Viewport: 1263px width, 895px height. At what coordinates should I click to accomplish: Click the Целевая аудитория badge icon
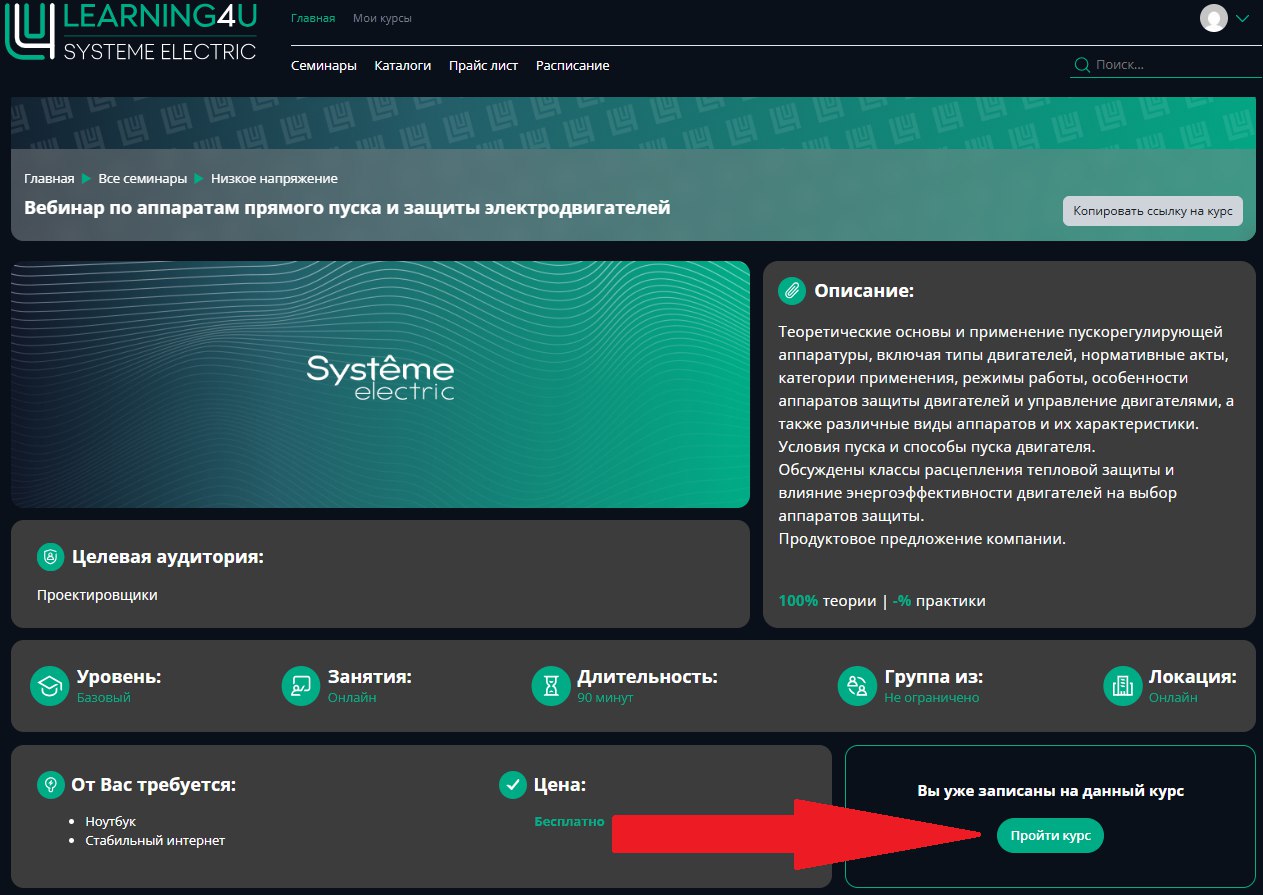(x=50, y=557)
